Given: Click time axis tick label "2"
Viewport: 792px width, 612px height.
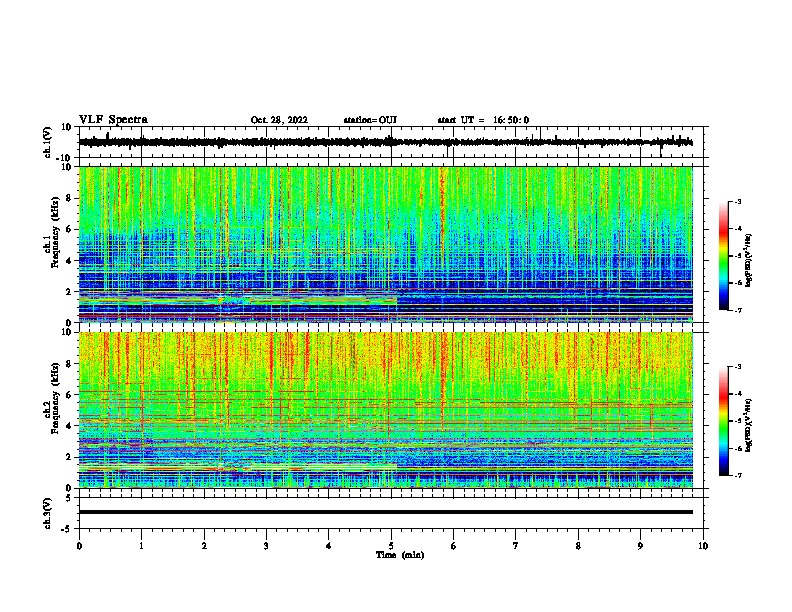Looking at the screenshot, I should tap(204, 546).
